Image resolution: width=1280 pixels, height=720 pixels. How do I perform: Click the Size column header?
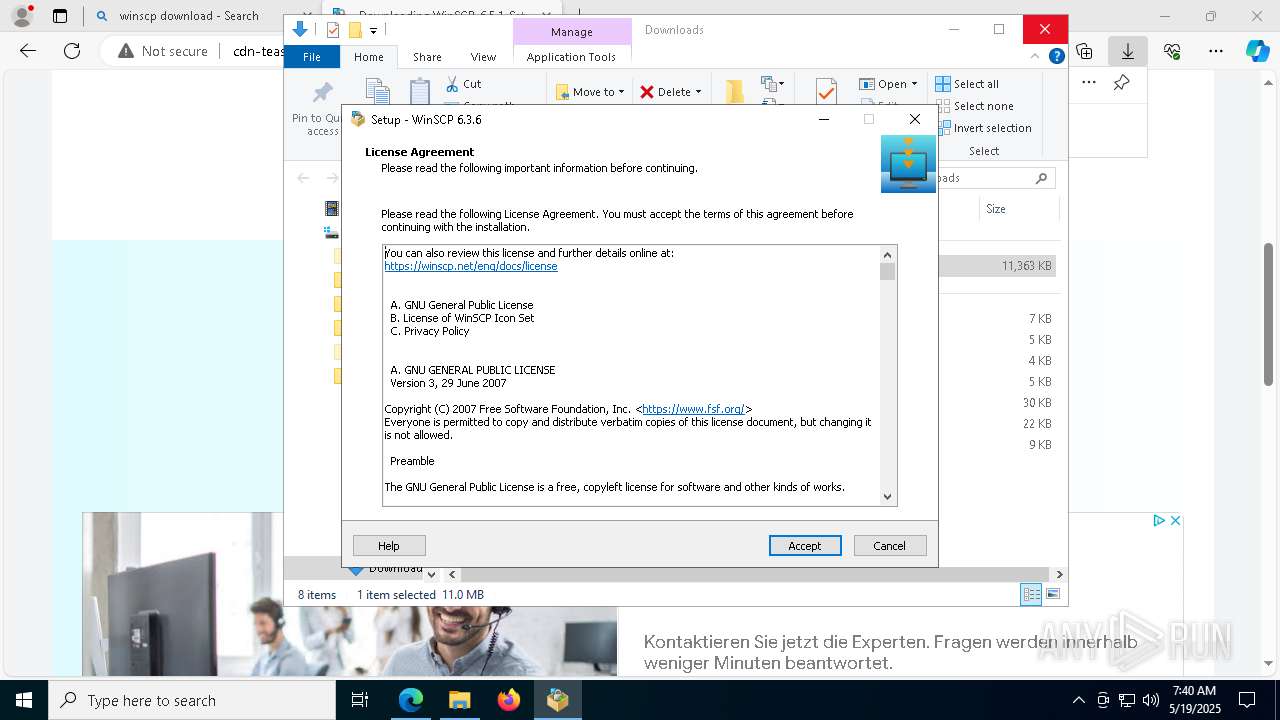click(x=996, y=209)
